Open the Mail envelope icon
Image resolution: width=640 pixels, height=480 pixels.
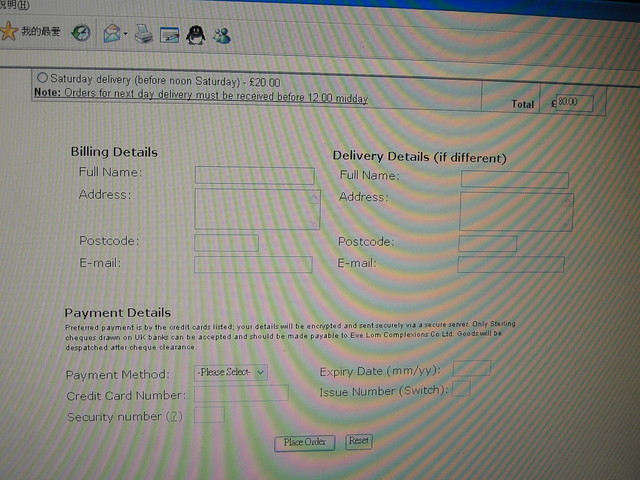coord(112,33)
